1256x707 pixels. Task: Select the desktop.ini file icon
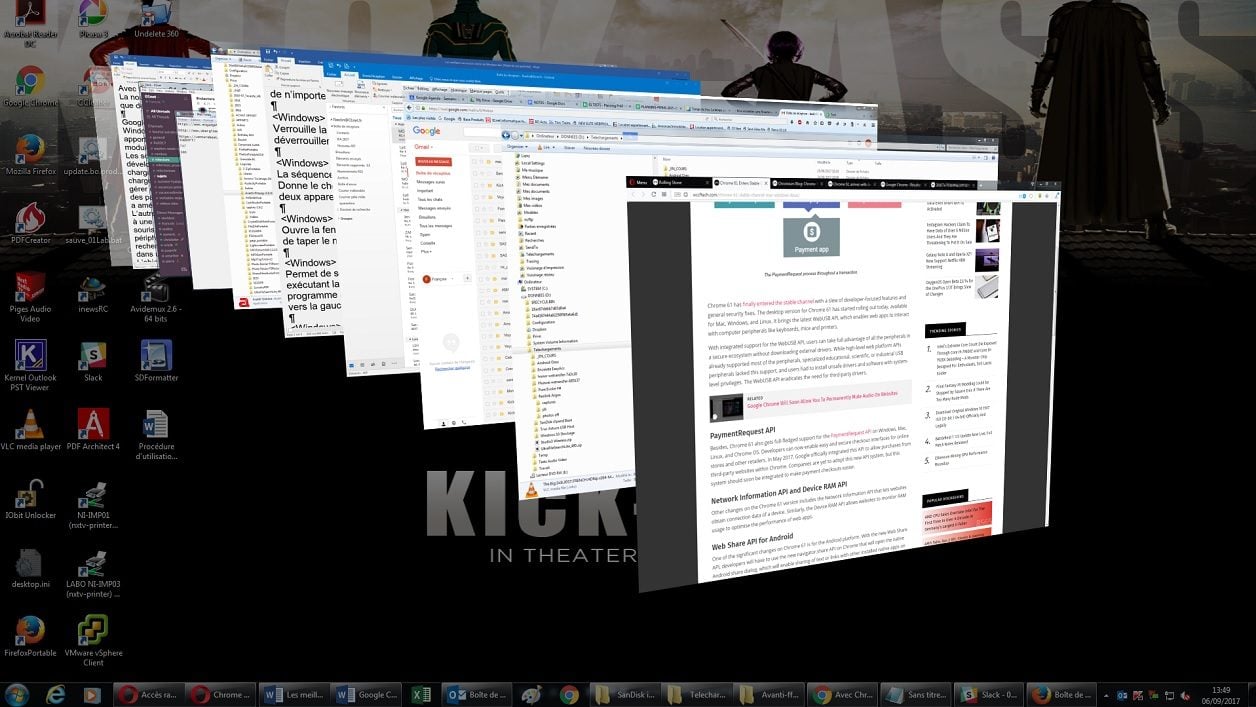click(x=30, y=568)
